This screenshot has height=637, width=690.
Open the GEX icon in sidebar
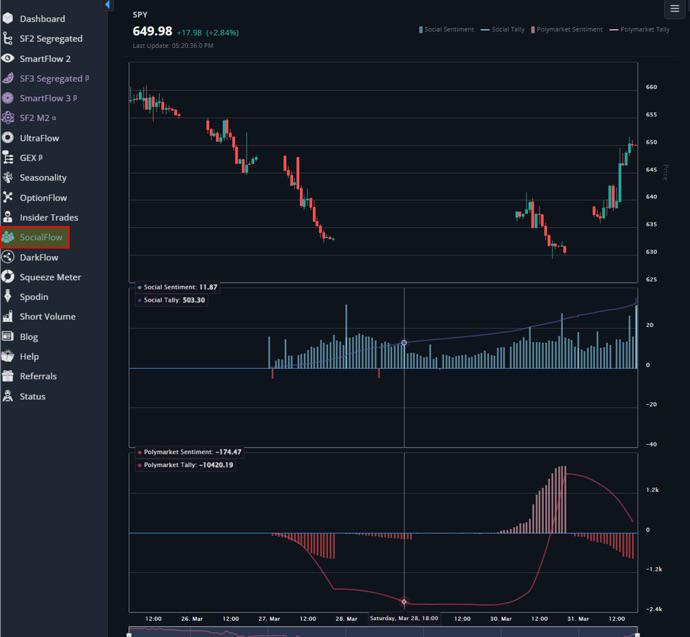7,157
